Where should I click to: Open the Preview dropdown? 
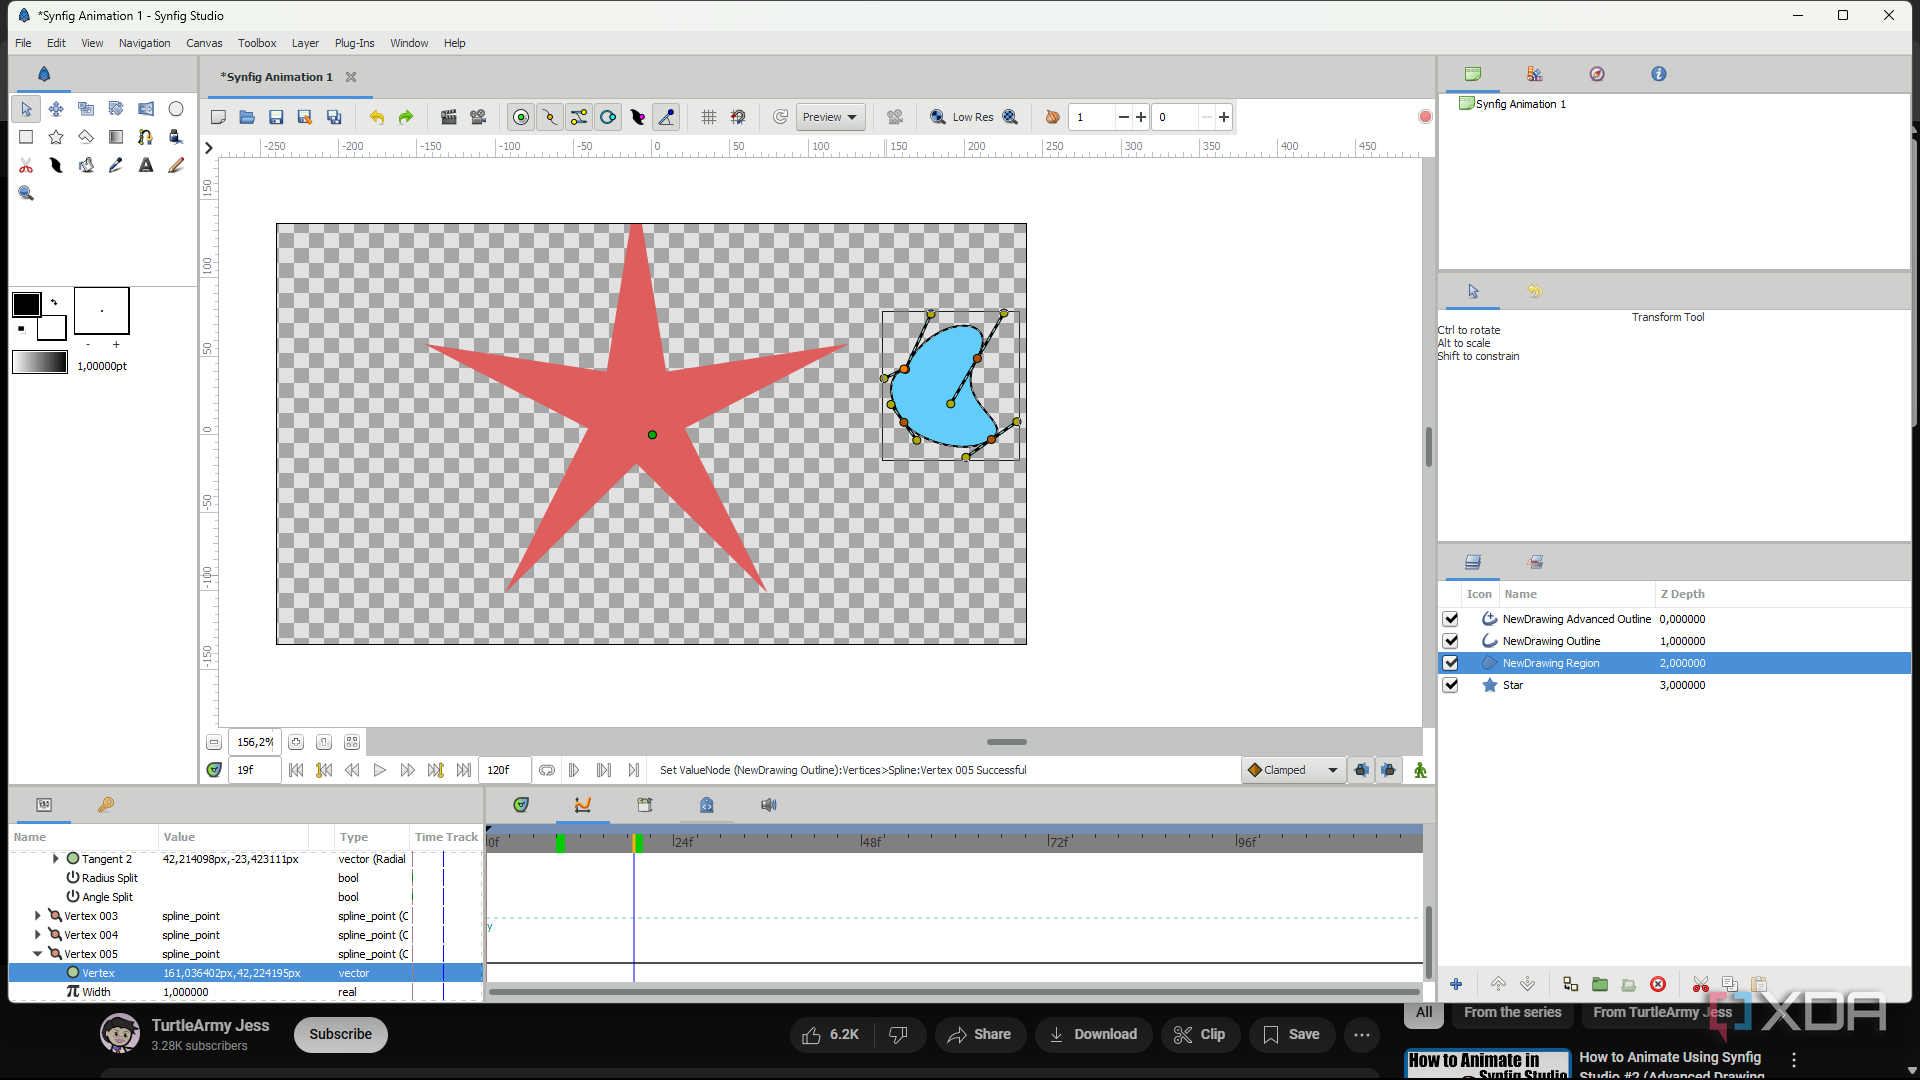pyautogui.click(x=830, y=117)
